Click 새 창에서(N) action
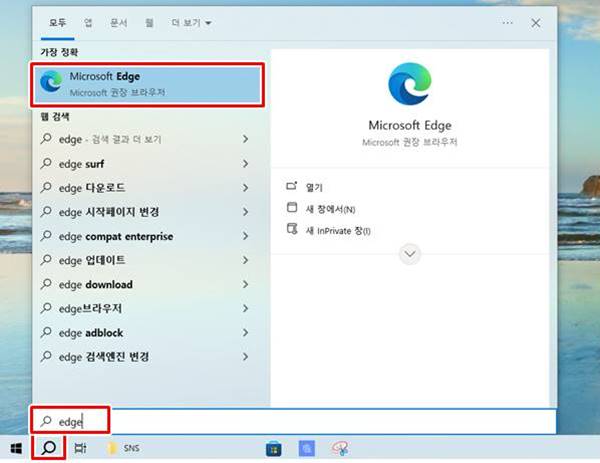 (x=331, y=209)
